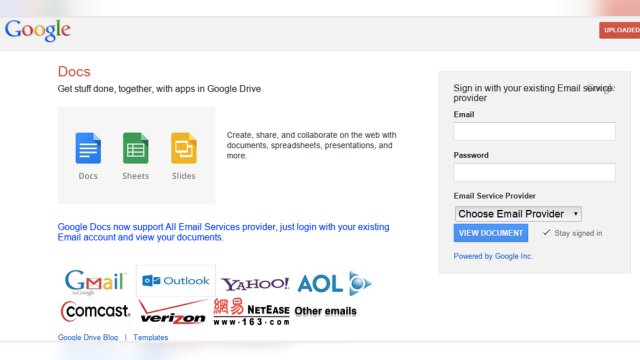Open the green Sheets icon
The height and width of the screenshot is (360, 640).
[x=136, y=148]
